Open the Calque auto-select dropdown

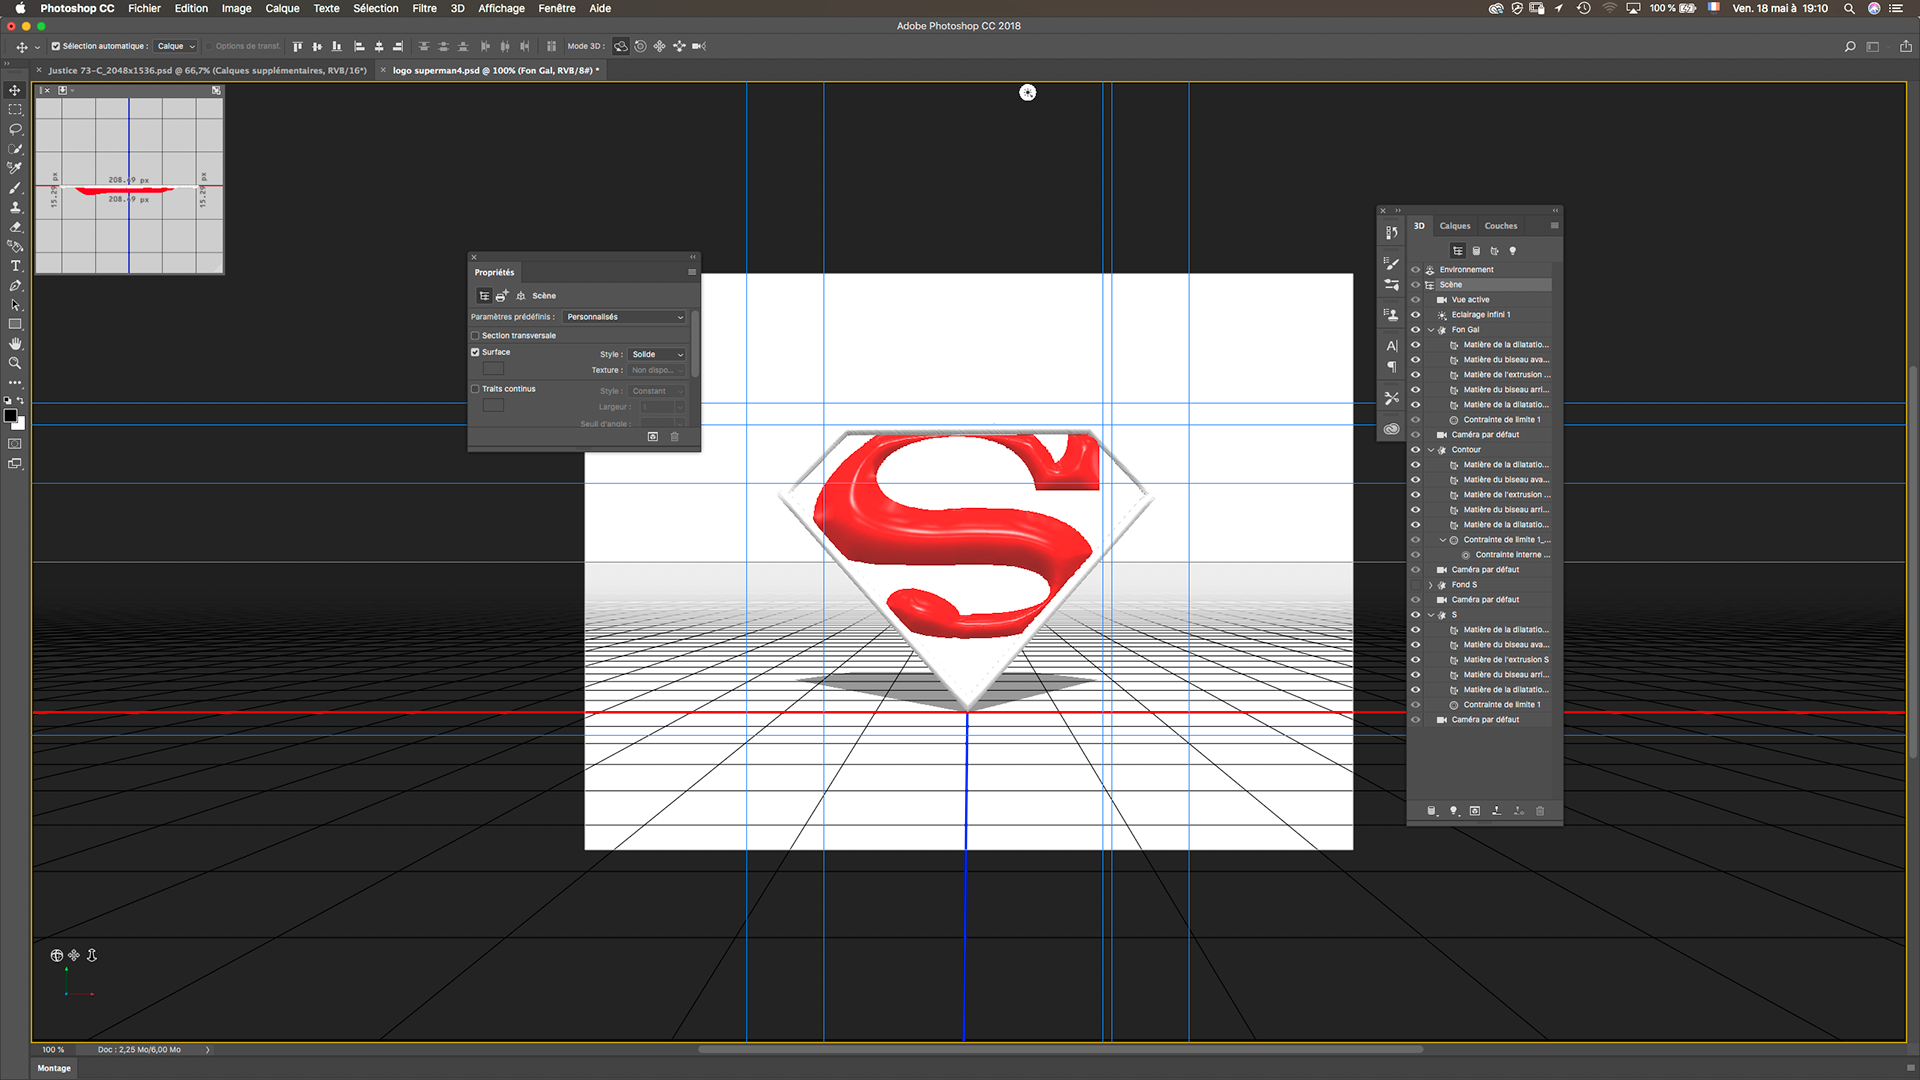click(176, 46)
